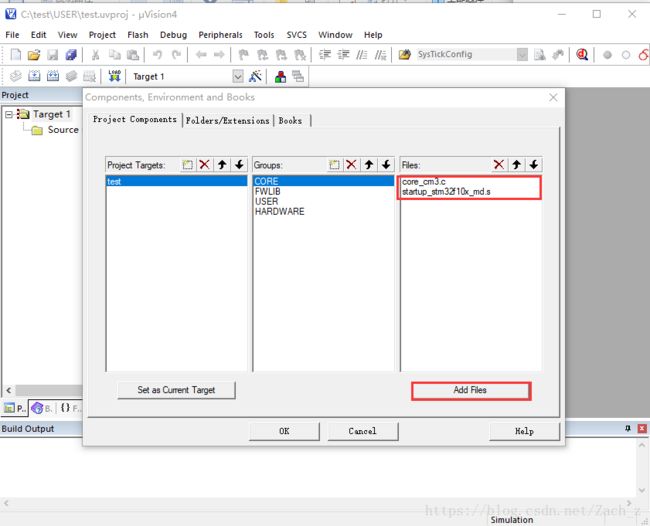Move group down arrow in Groups
The width and height of the screenshot is (650, 526).
tap(386, 165)
